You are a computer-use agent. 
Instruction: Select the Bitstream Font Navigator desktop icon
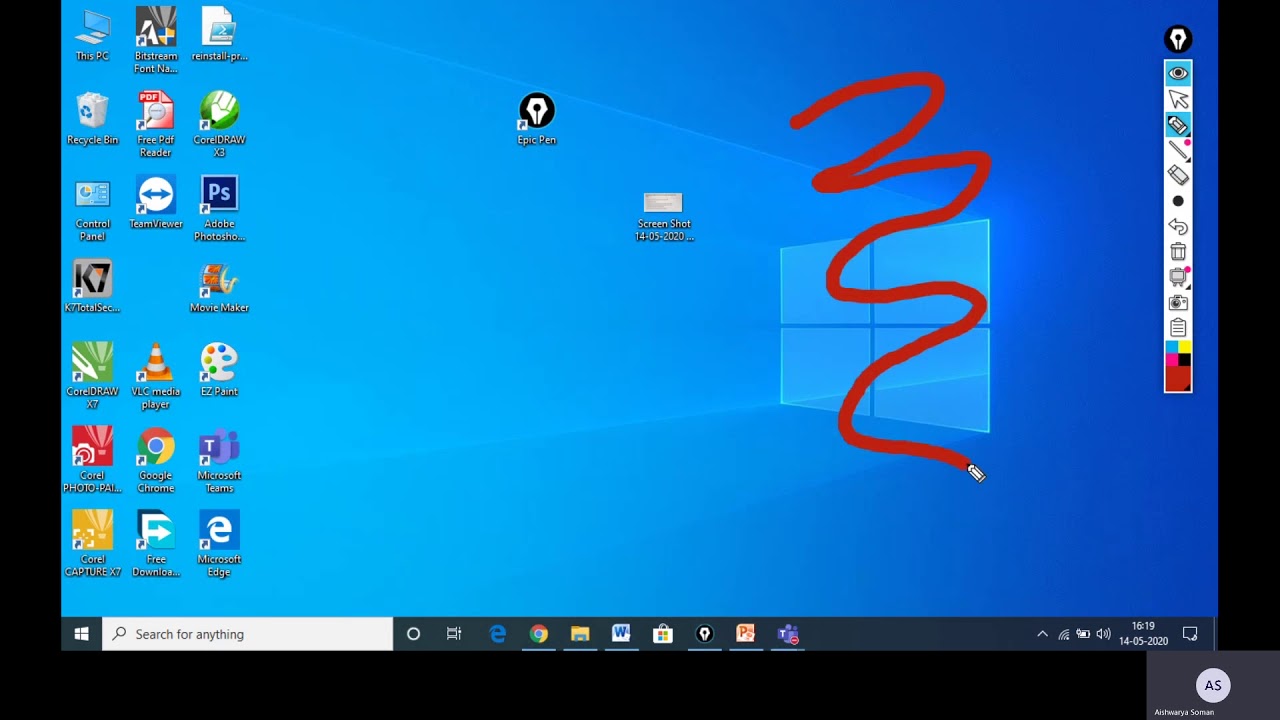click(x=155, y=41)
